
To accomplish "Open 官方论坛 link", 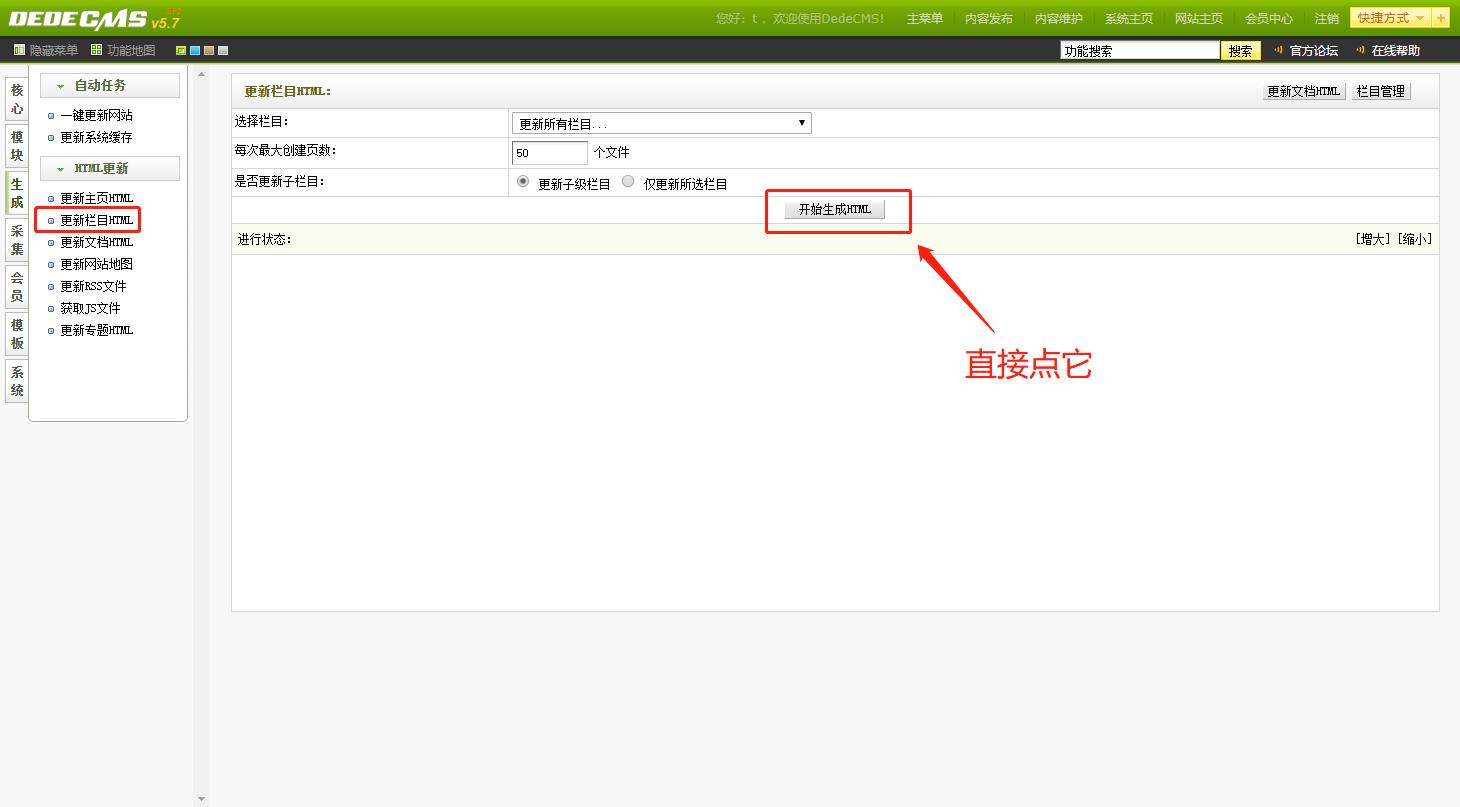I will 1313,50.
